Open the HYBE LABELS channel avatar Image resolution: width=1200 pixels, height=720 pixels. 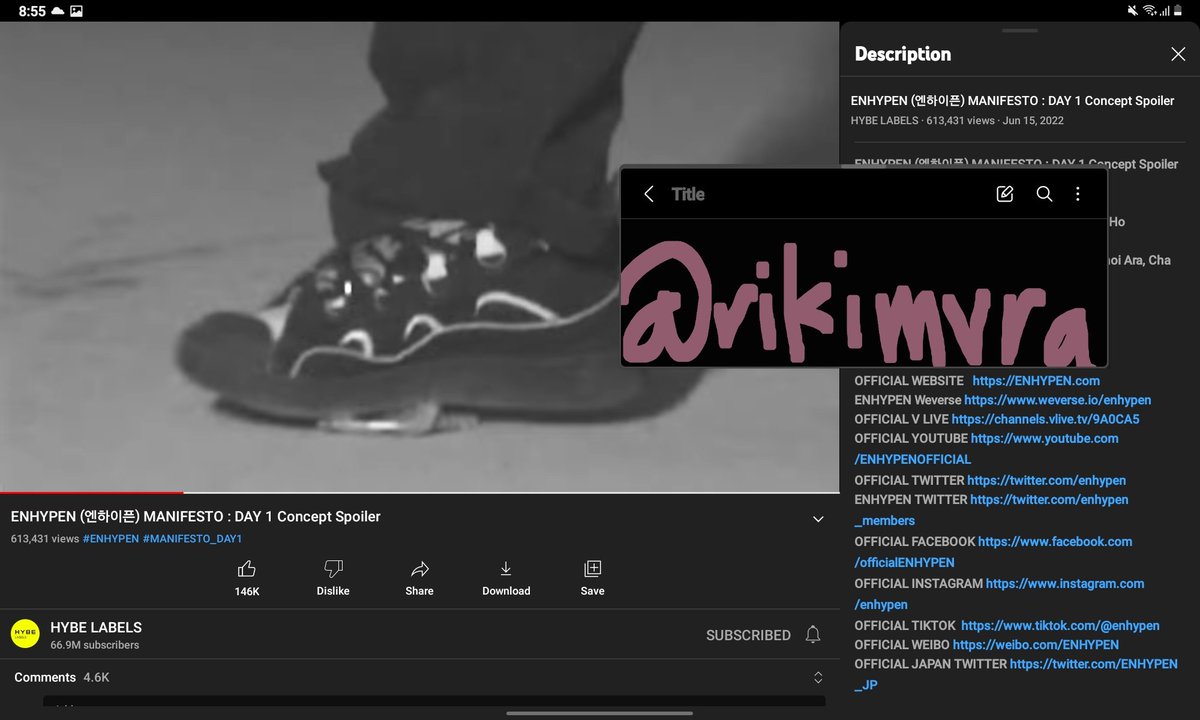(25, 634)
